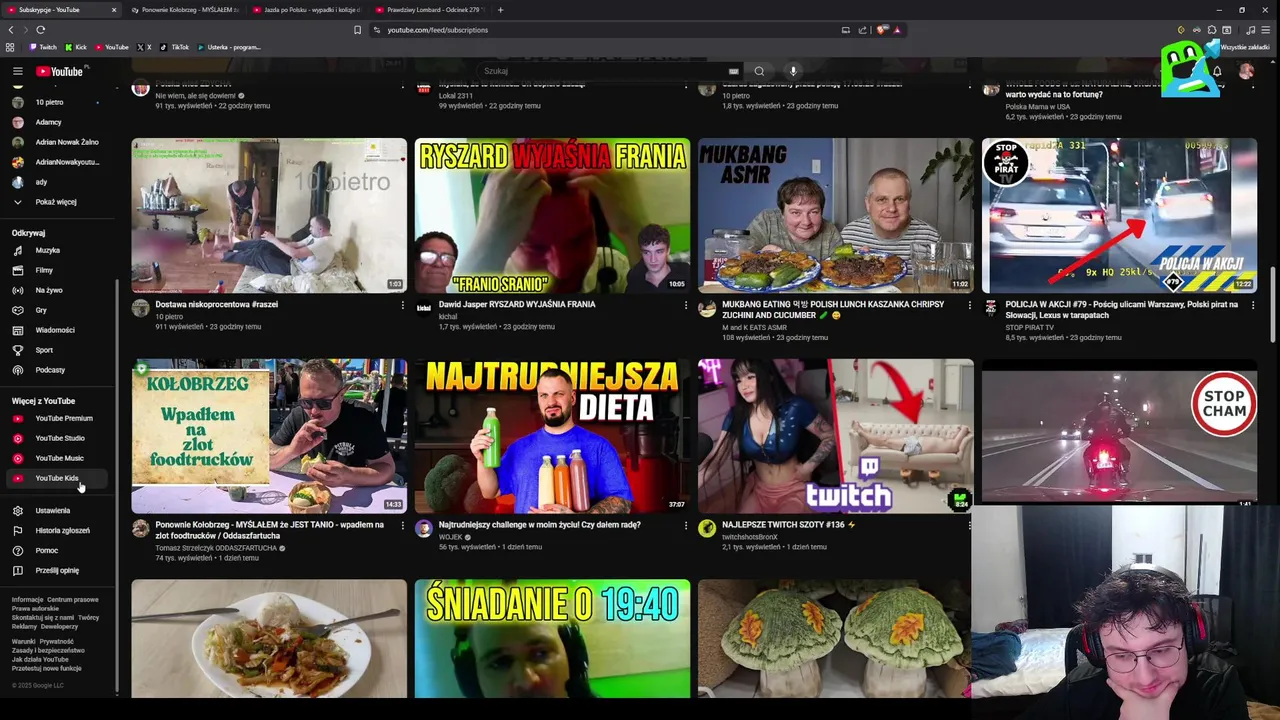Open Sport in the sidebar
Viewport: 1280px width, 720px height.
(57, 350)
